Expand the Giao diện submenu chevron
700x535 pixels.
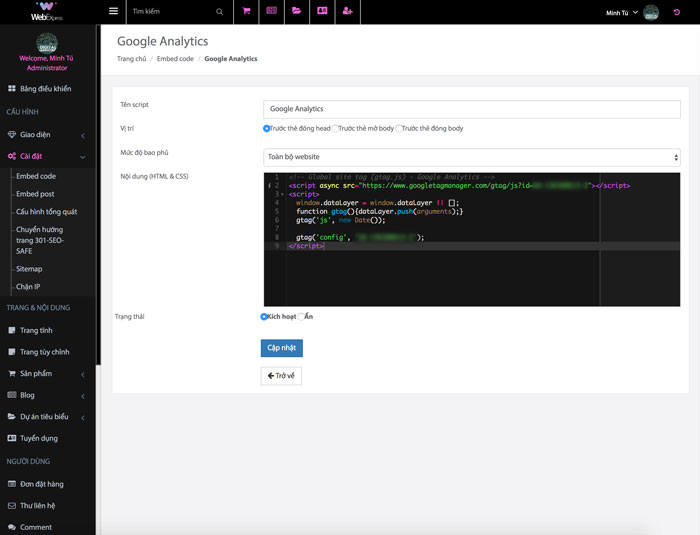(x=83, y=135)
